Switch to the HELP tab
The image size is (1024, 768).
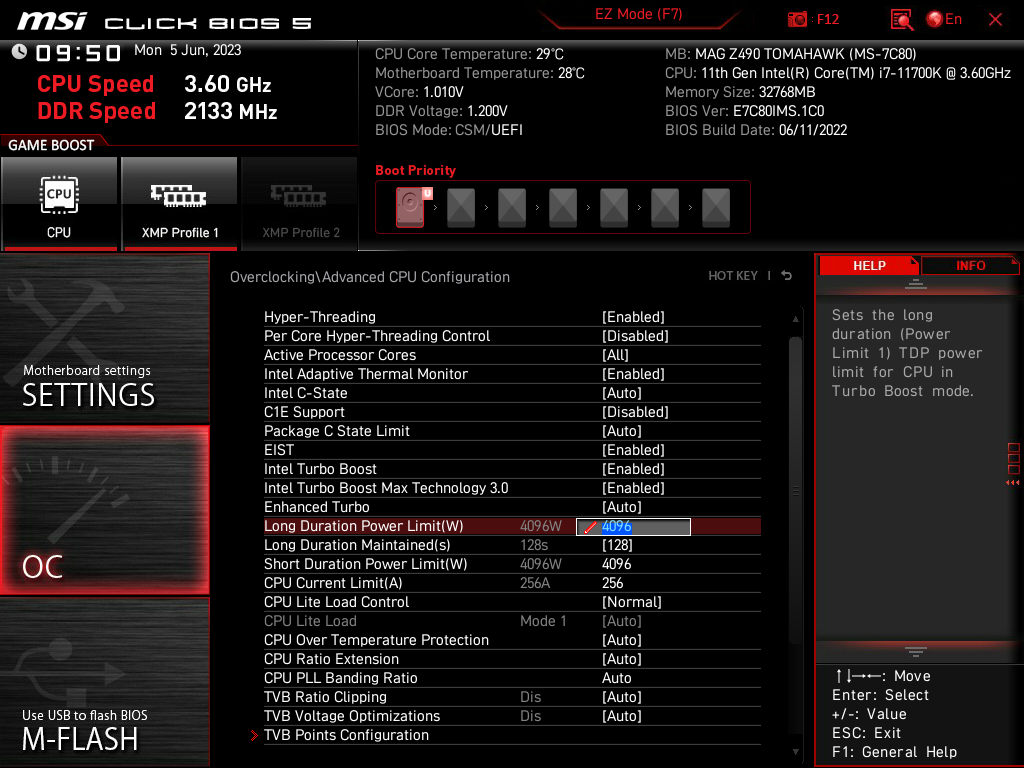click(x=869, y=266)
